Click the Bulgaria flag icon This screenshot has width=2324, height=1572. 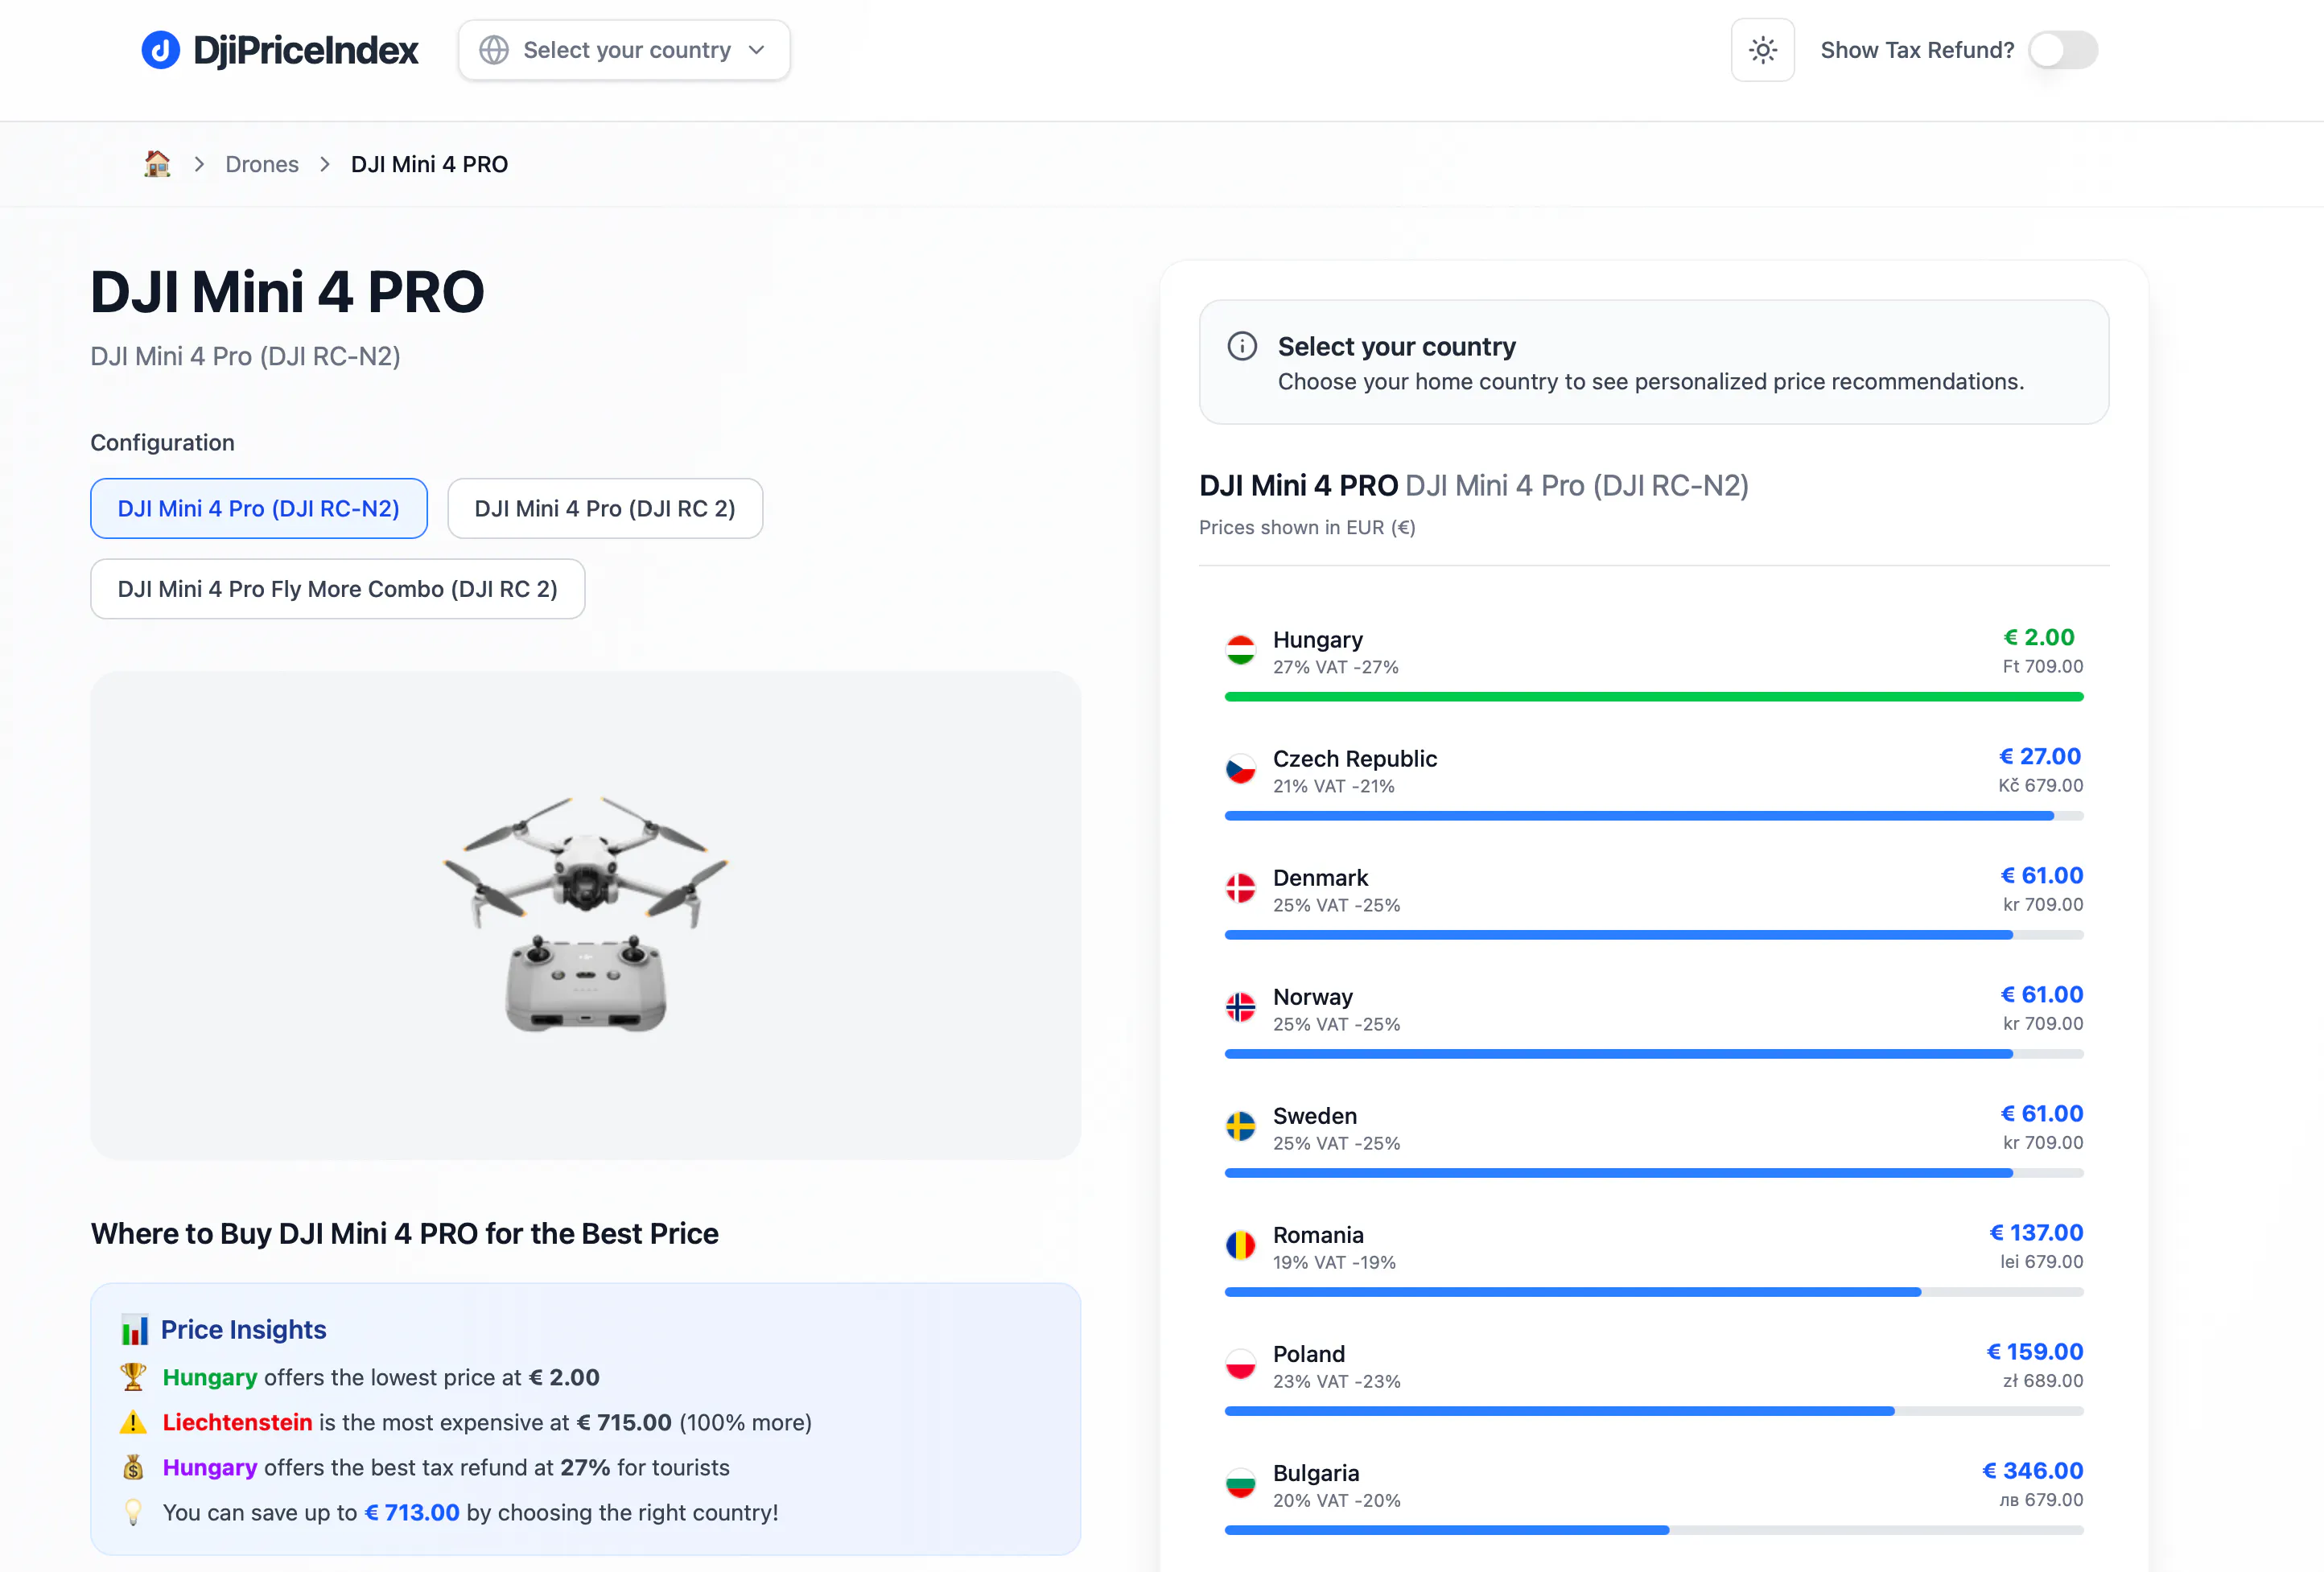click(x=1241, y=1484)
